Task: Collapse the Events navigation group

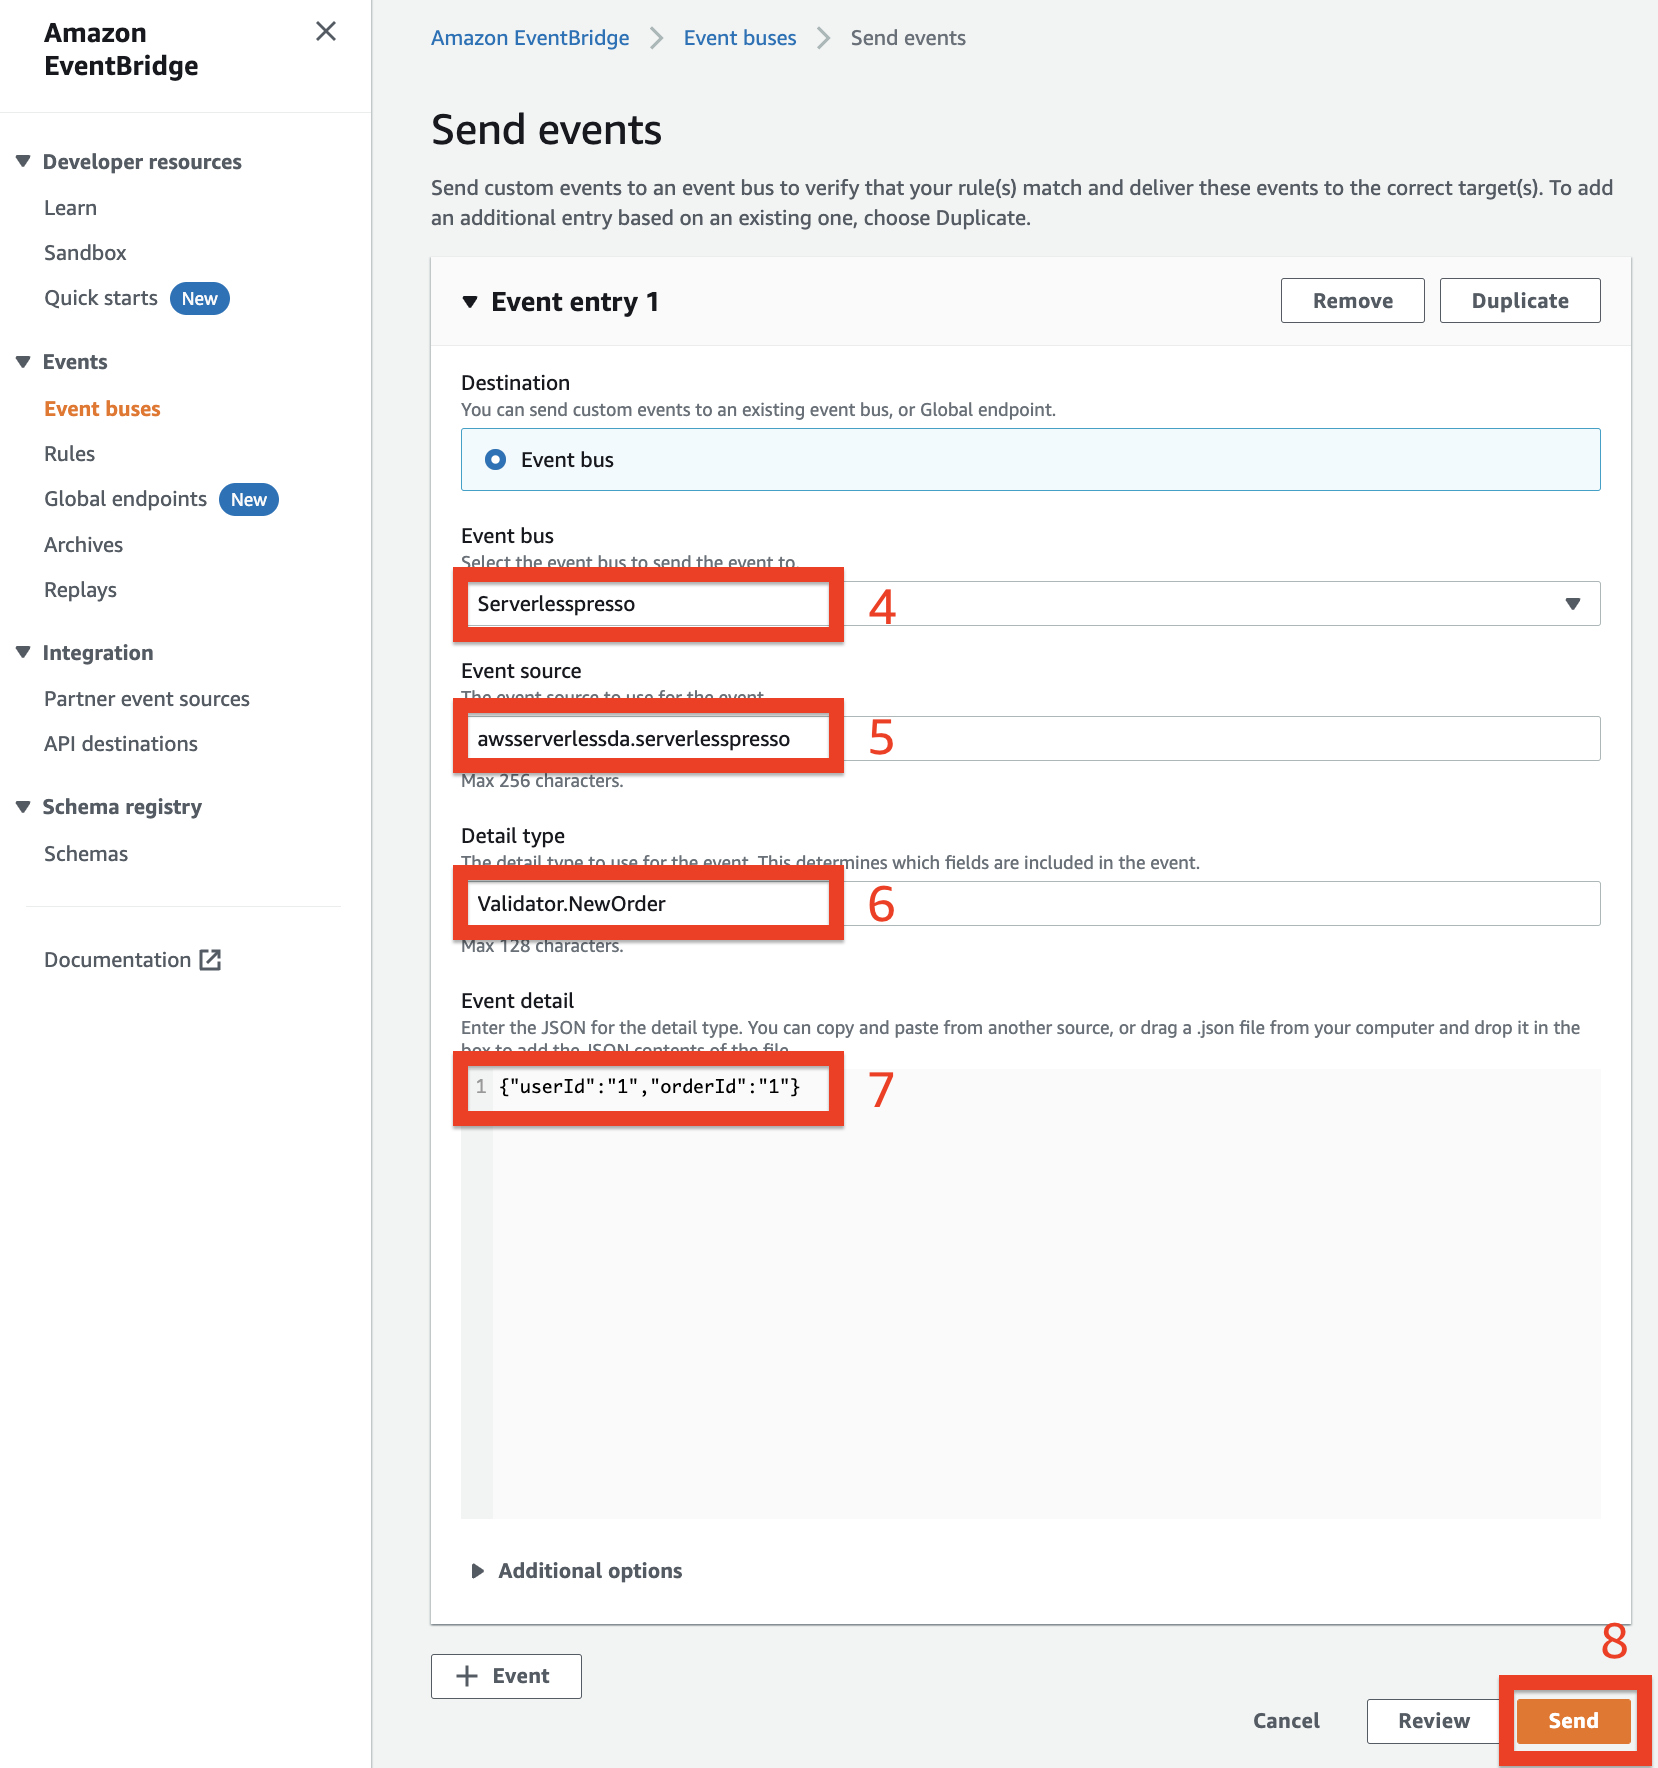Action: coord(23,362)
